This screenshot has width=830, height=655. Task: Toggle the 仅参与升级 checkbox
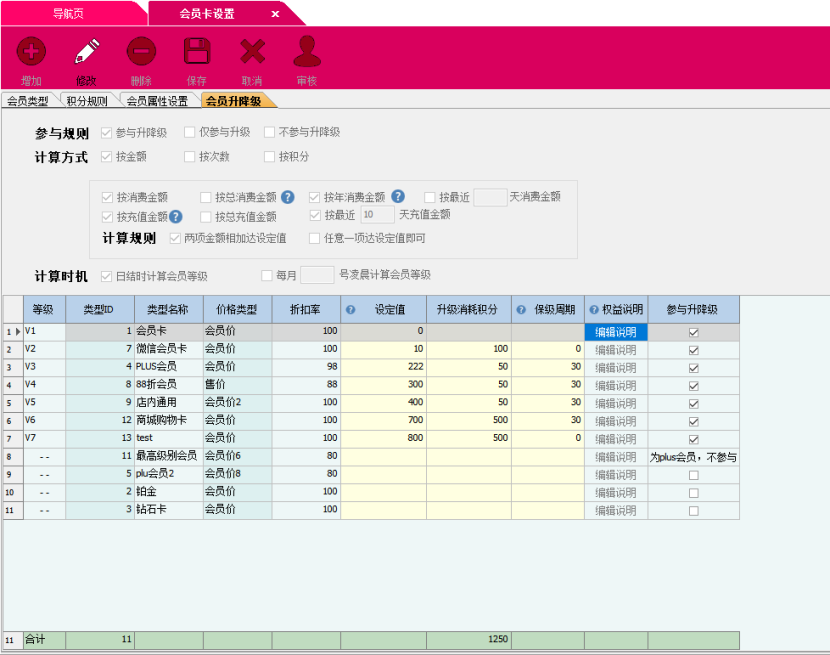click(190, 132)
